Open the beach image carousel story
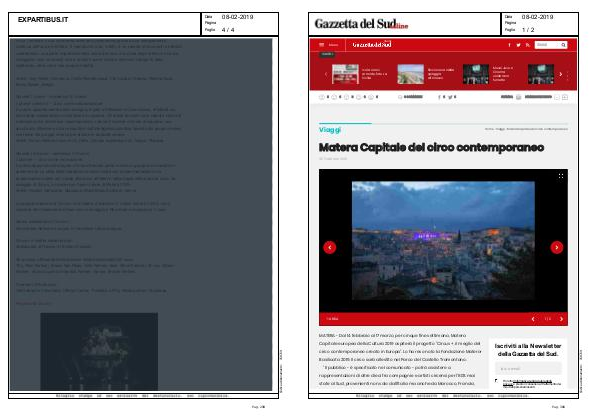 pos(412,73)
